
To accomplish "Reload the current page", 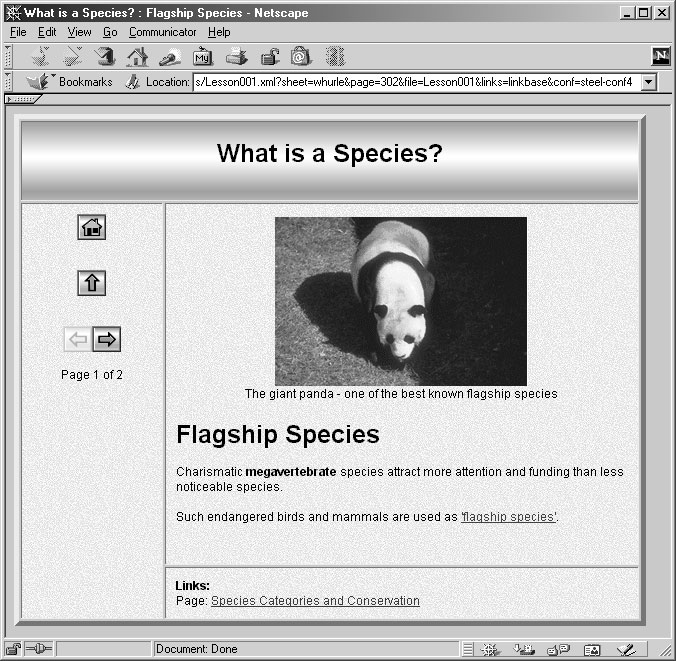I will pyautogui.click(x=105, y=57).
